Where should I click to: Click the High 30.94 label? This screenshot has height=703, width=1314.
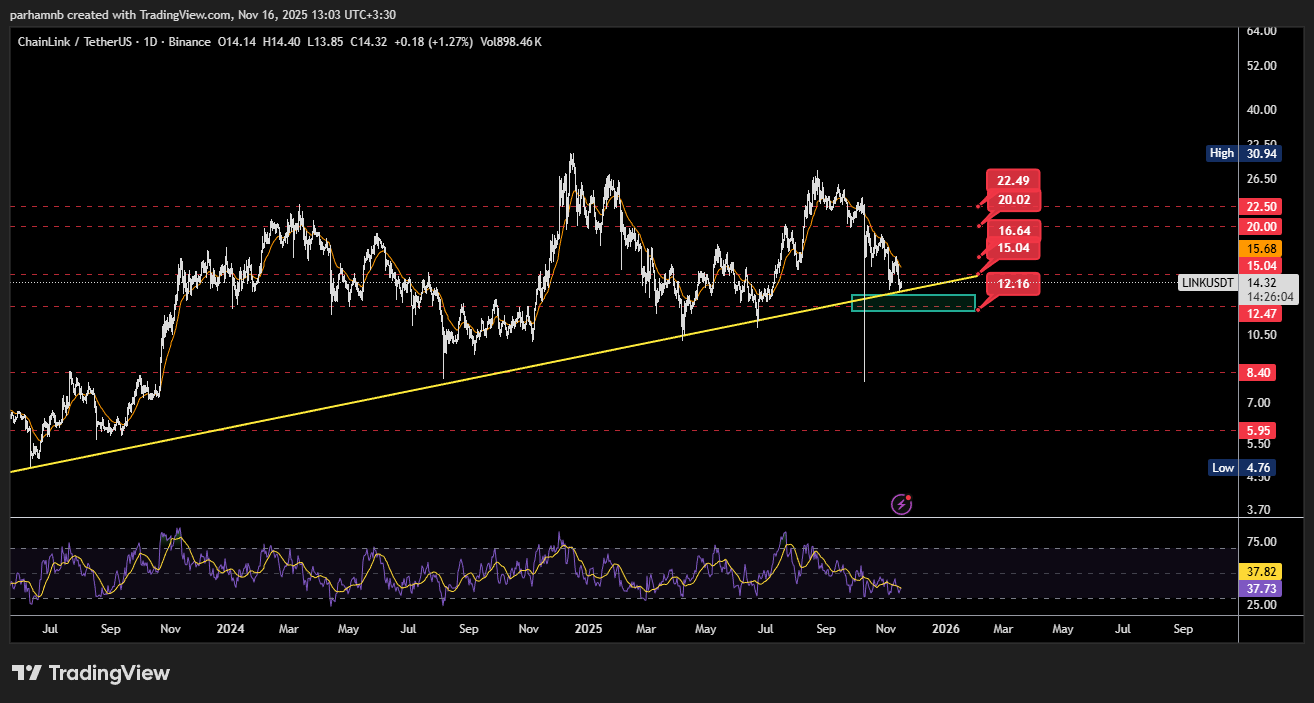point(1240,153)
